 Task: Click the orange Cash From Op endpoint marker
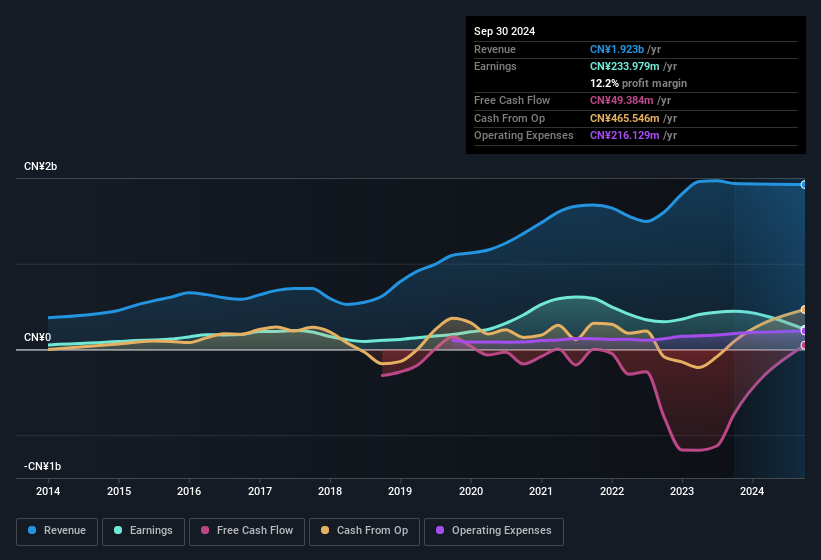coord(804,310)
